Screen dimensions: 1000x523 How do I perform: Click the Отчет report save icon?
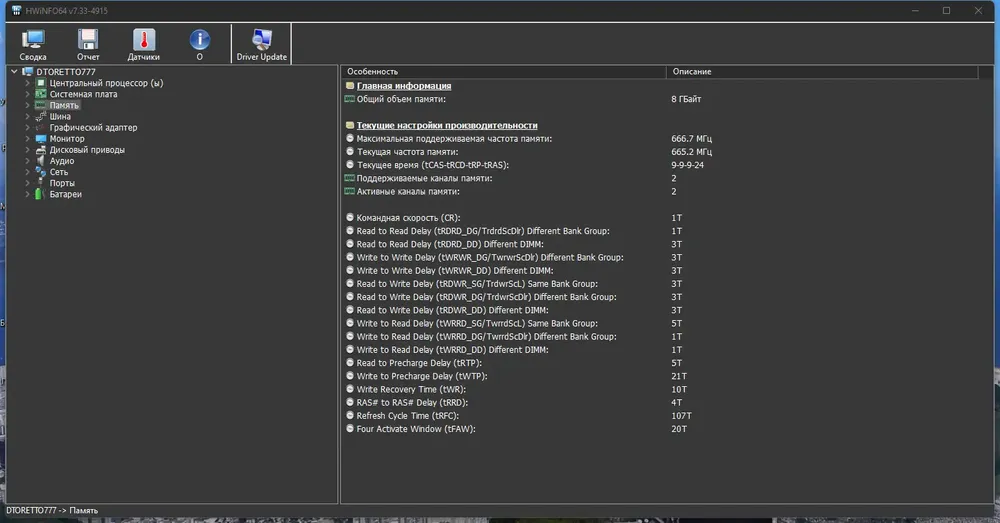coord(88,40)
